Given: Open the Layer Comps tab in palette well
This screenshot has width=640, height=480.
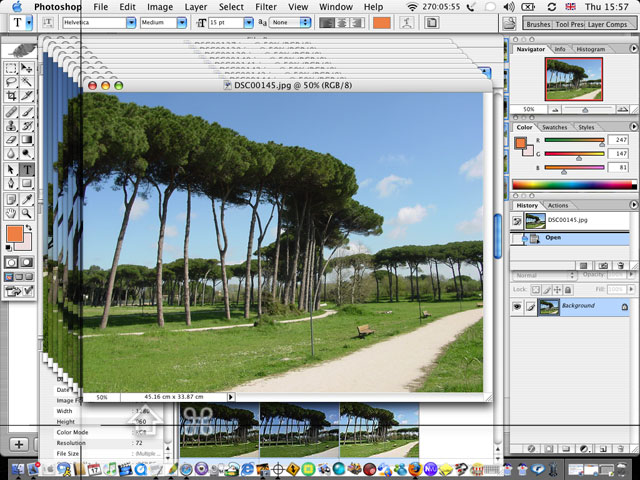Looking at the screenshot, I should 607,24.
